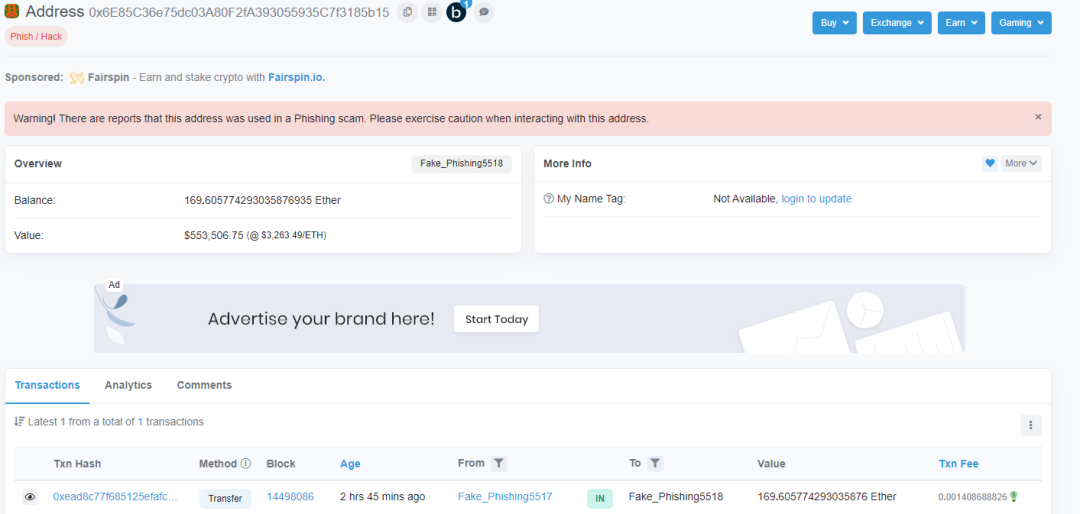The width and height of the screenshot is (1080, 514).
Task: Expand the Buy dropdown
Action: [835, 23]
